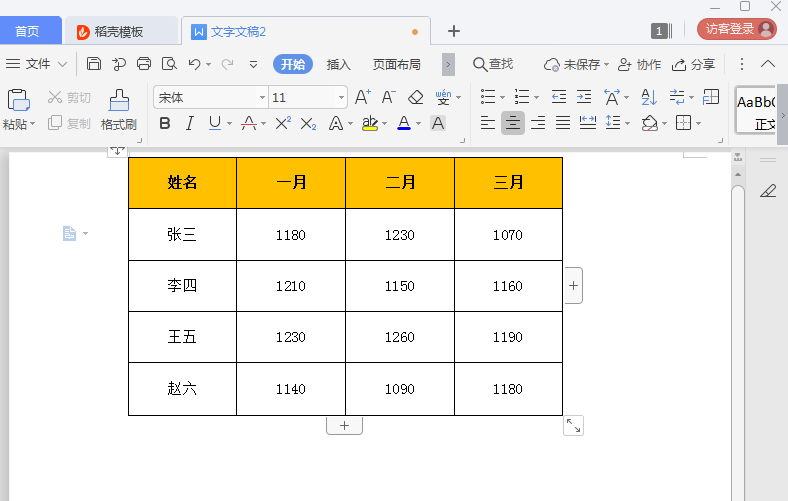Viewport: 788px width, 501px height.
Task: Increase font size with the A+ icon
Action: (362, 97)
